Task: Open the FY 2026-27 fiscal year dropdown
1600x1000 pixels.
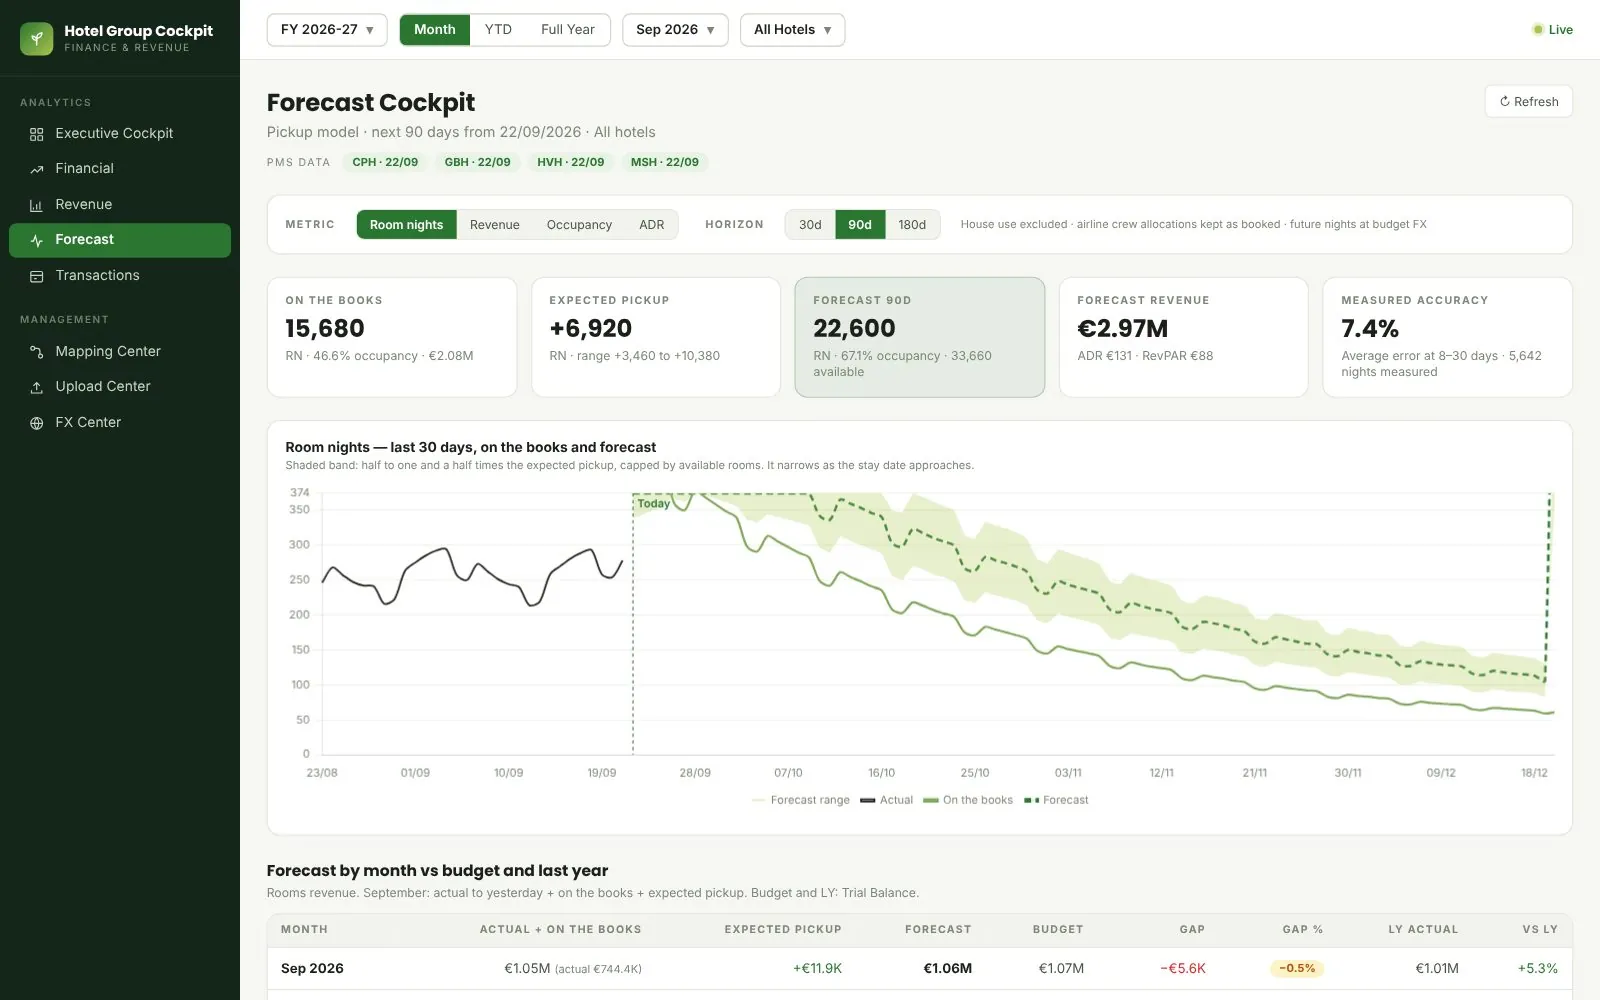Action: [x=327, y=30]
